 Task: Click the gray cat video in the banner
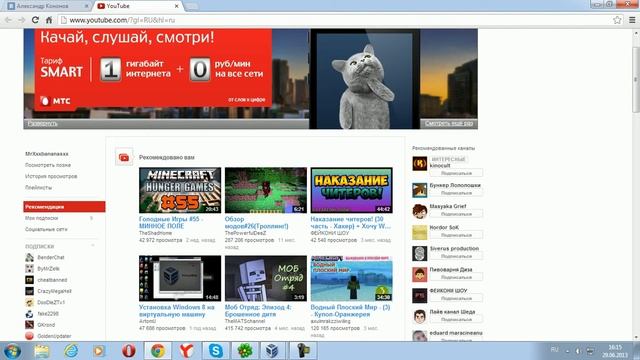(364, 79)
